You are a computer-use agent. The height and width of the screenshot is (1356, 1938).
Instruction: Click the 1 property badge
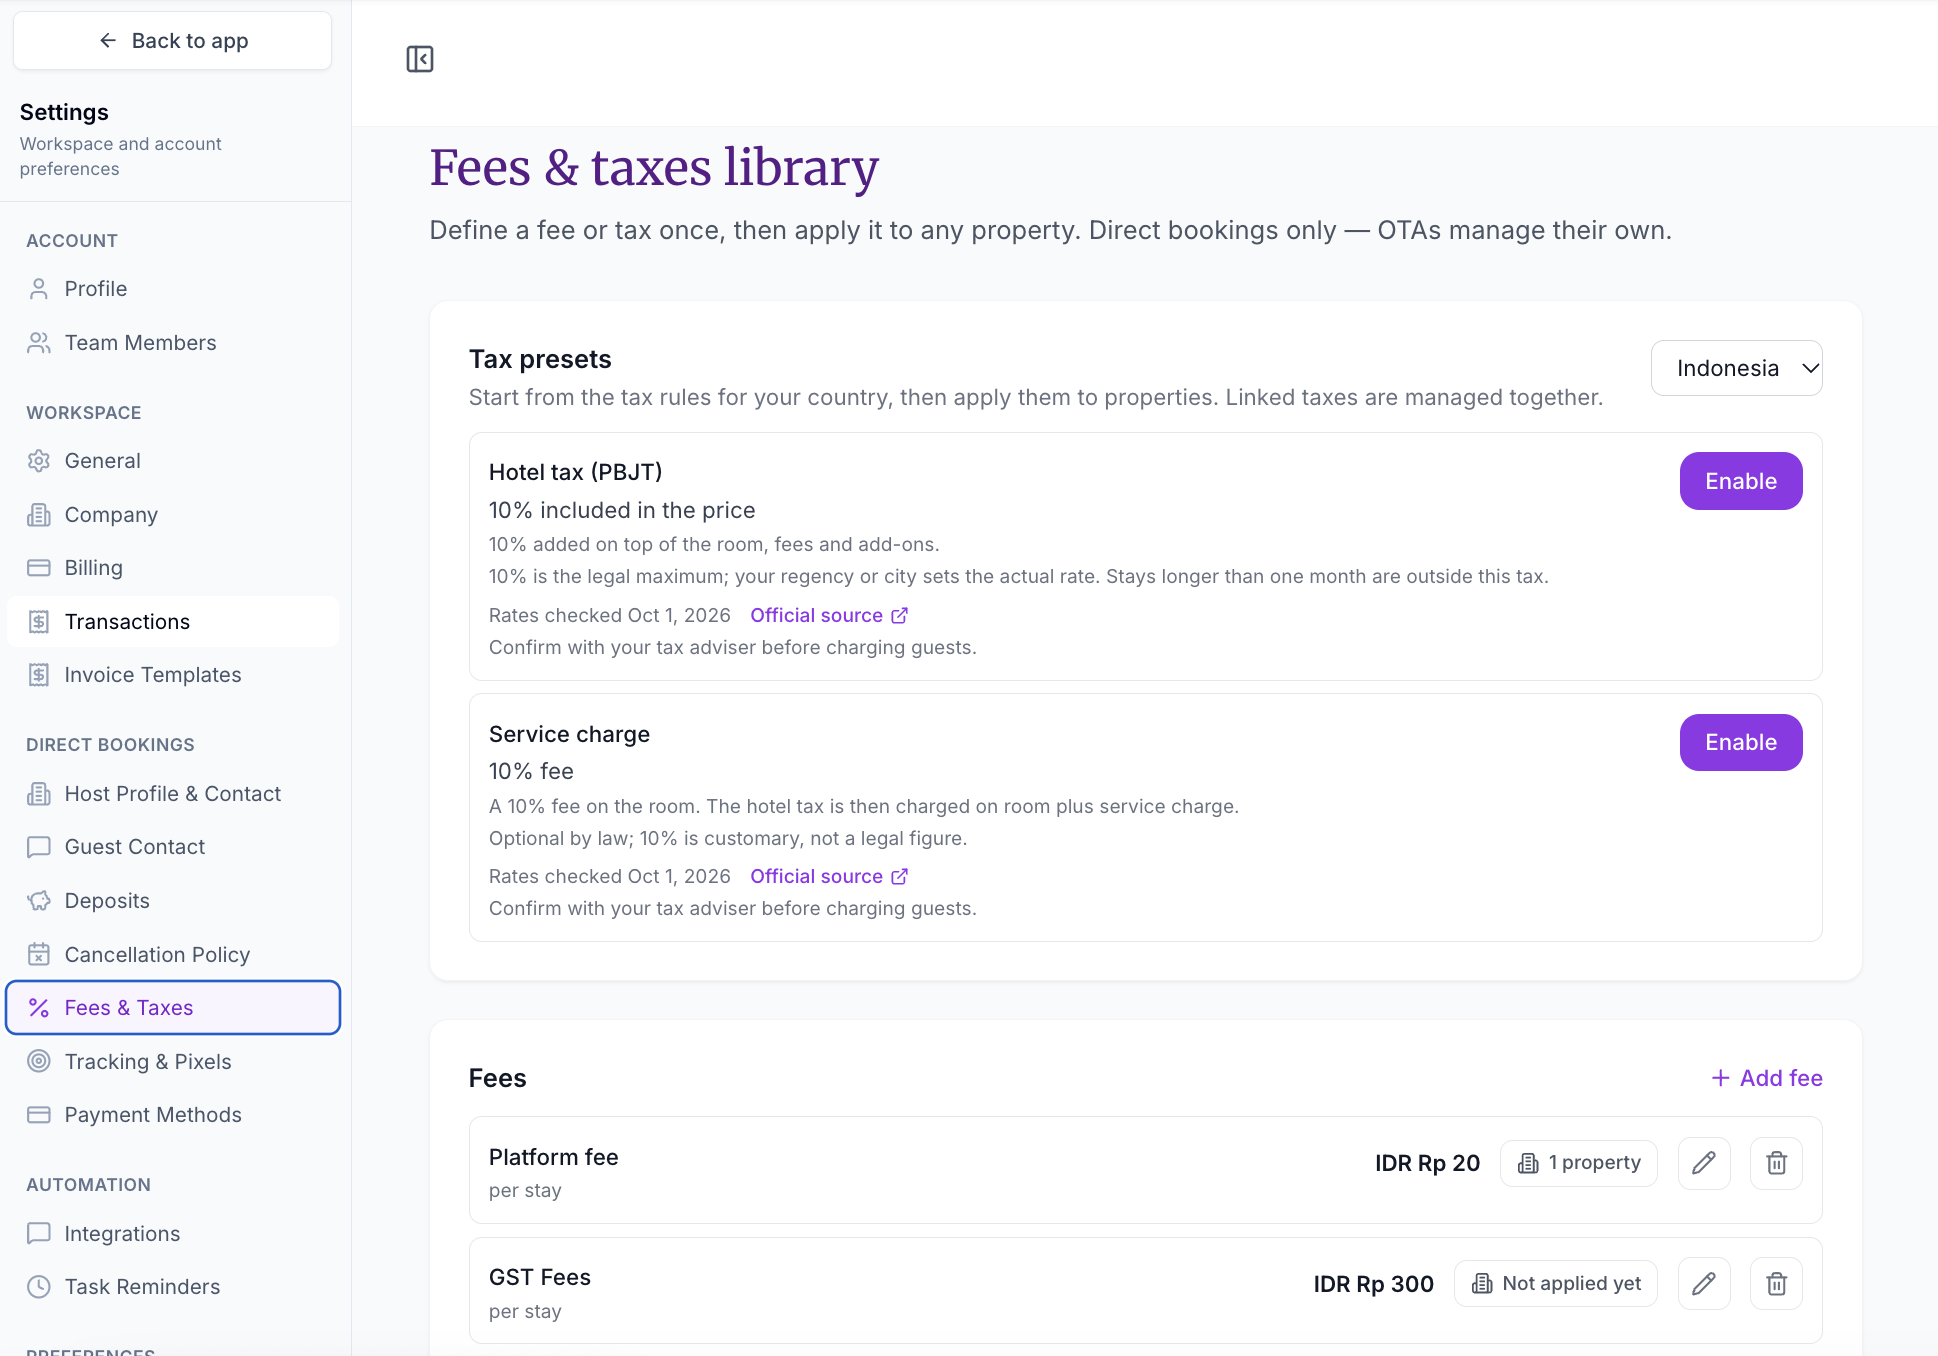click(x=1579, y=1163)
